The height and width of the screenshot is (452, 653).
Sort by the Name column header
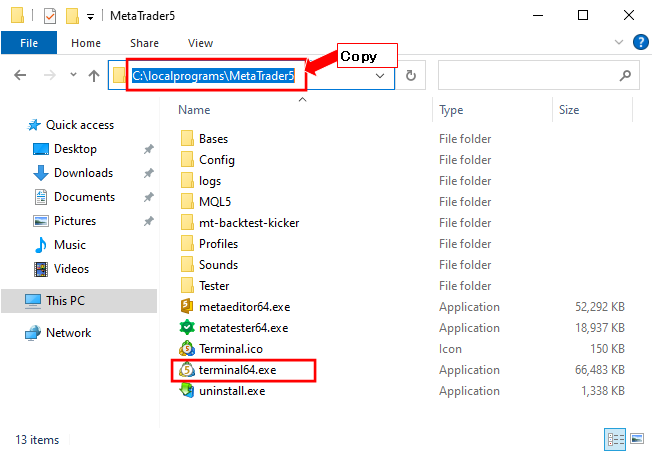click(x=194, y=110)
